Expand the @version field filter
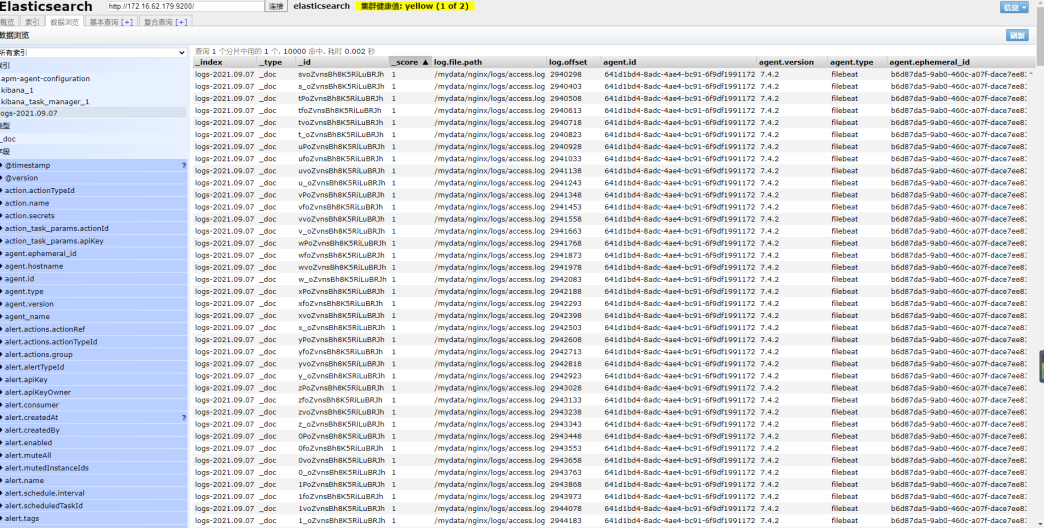 (93, 178)
